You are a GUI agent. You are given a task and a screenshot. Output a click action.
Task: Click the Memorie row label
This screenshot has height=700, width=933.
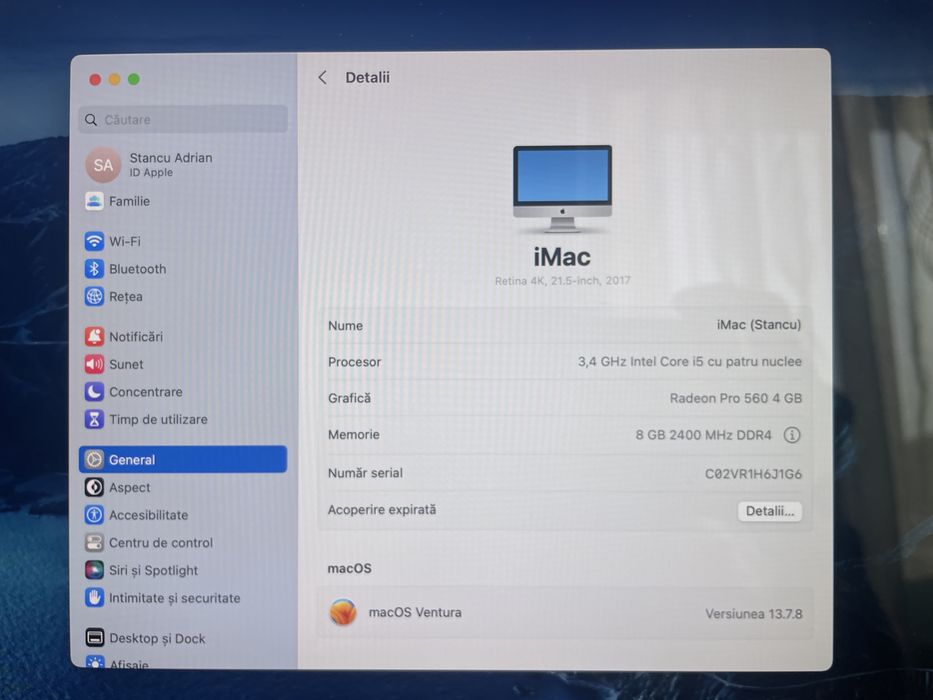[353, 435]
